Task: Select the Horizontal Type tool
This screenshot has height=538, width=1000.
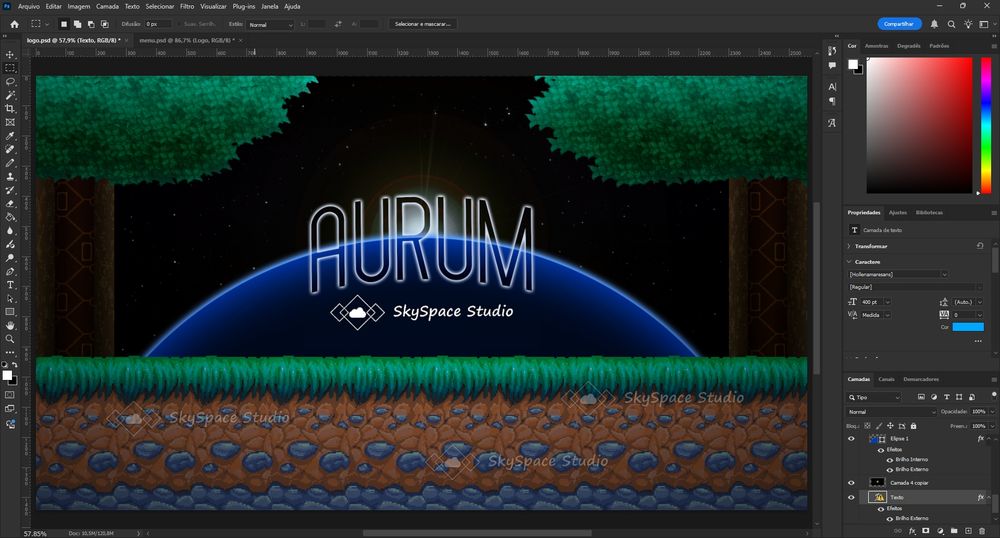Action: (x=10, y=285)
